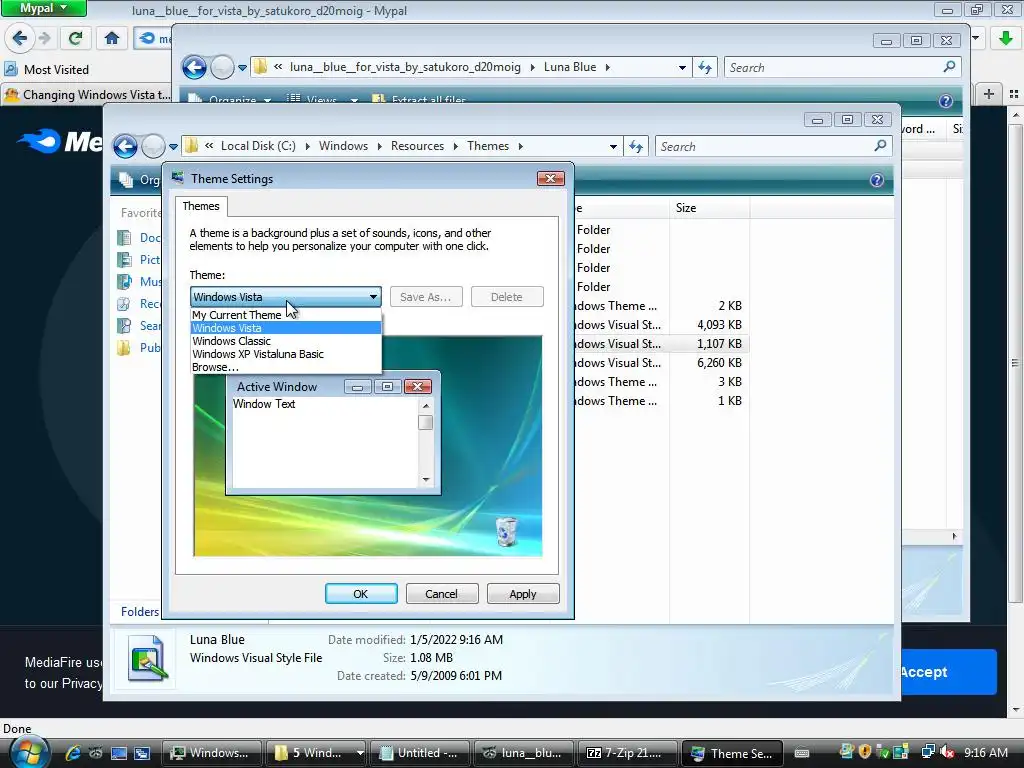Open Searches favorite link in sidebar

click(139, 326)
